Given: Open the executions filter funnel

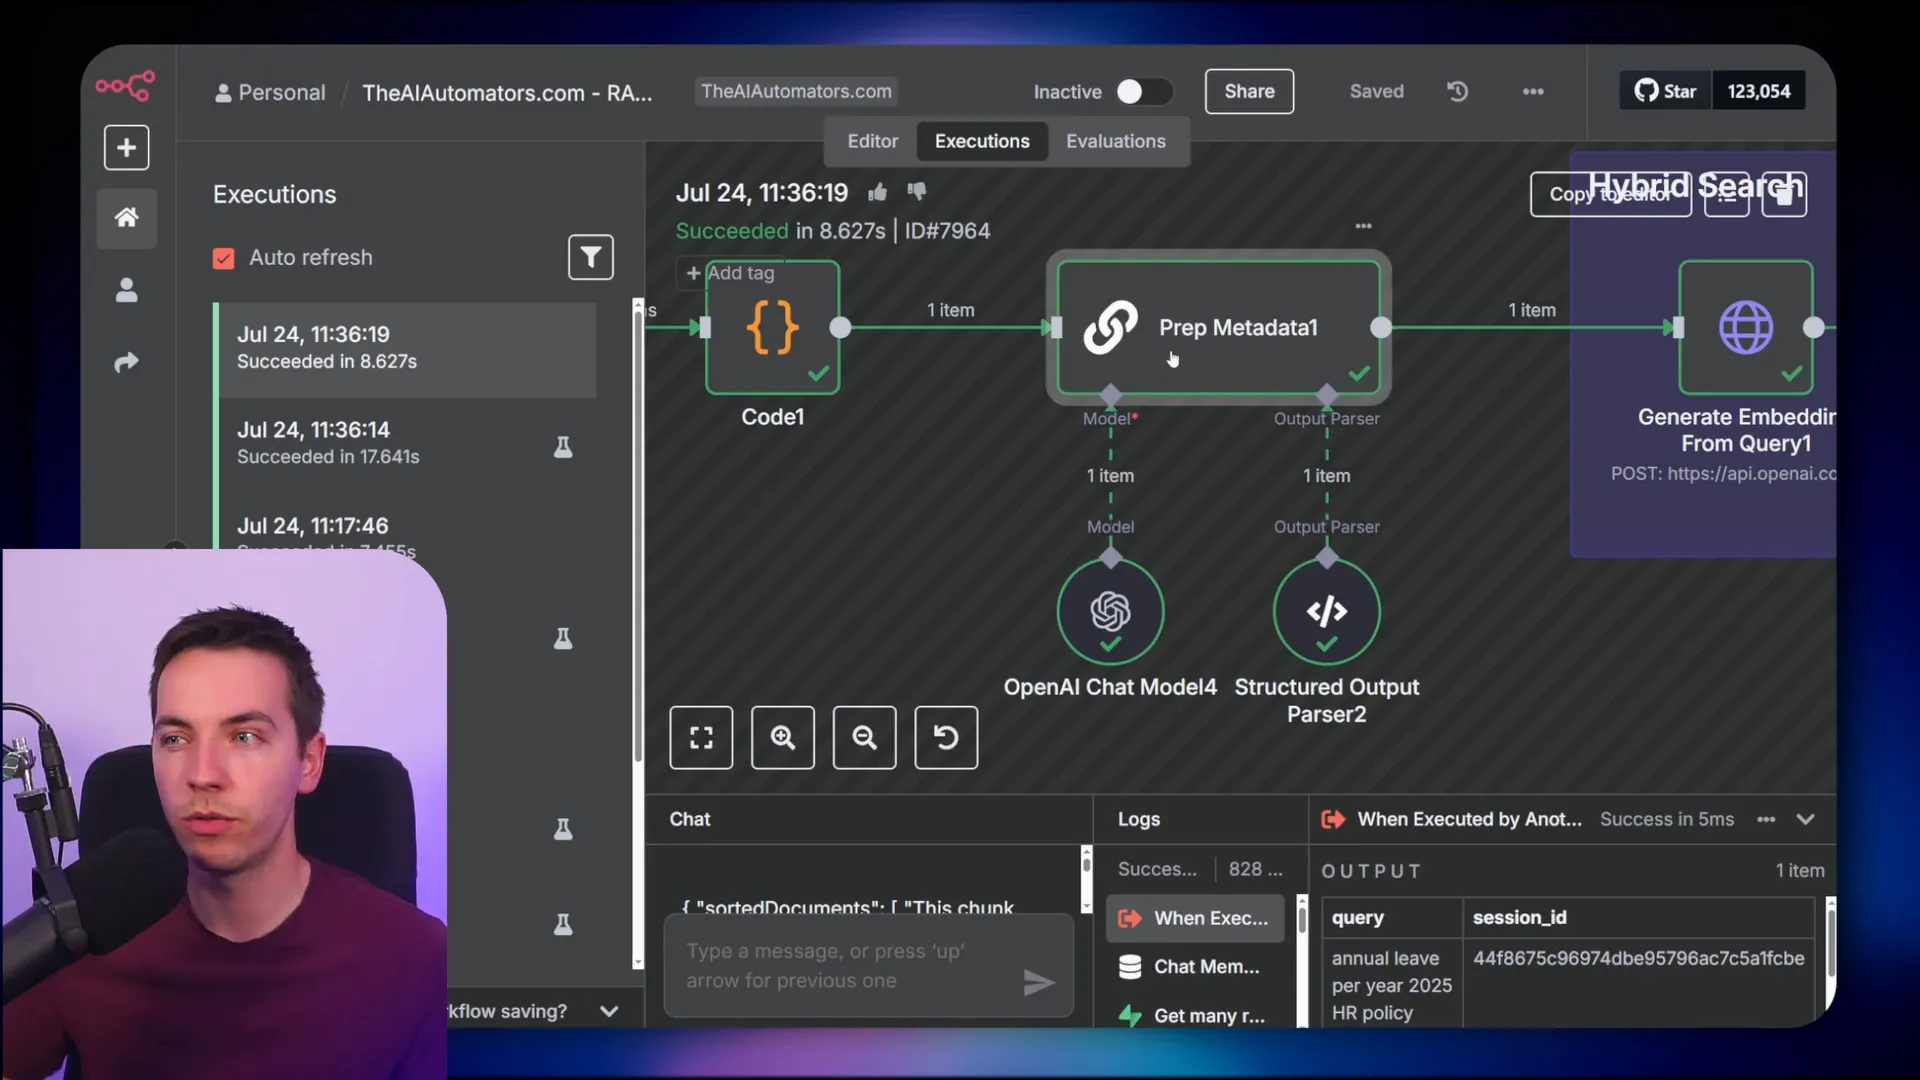Looking at the screenshot, I should (x=591, y=257).
